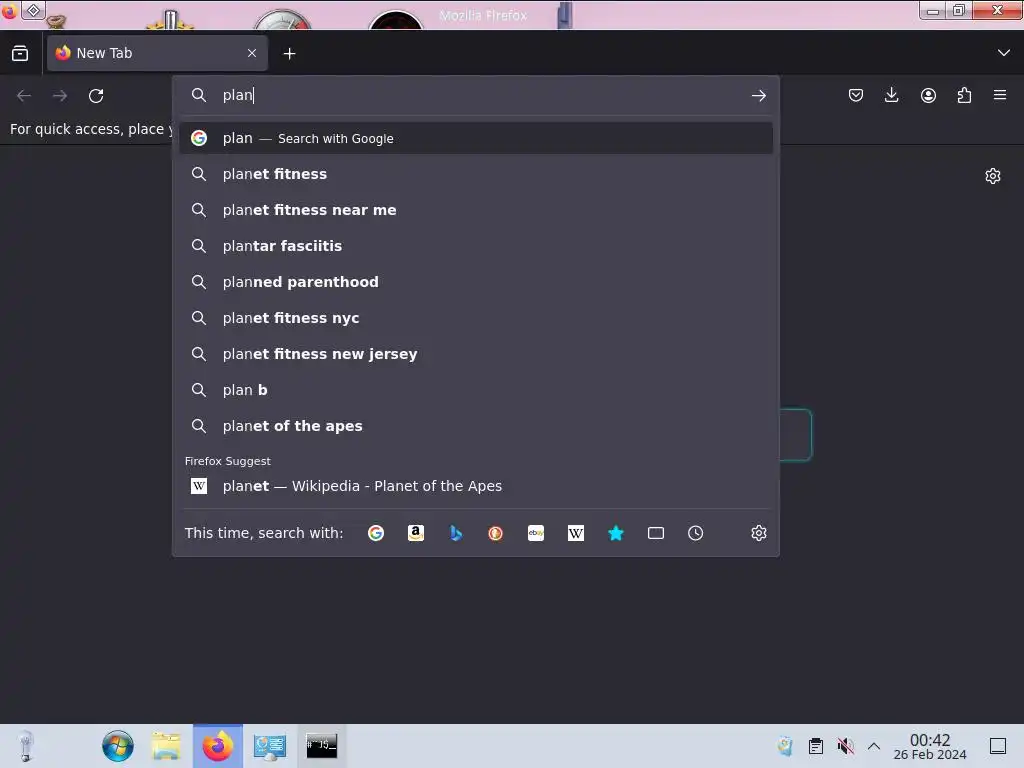Click the show desktop button in taskbar
The image size is (1024, 768).
pyautogui.click(x=998, y=746)
